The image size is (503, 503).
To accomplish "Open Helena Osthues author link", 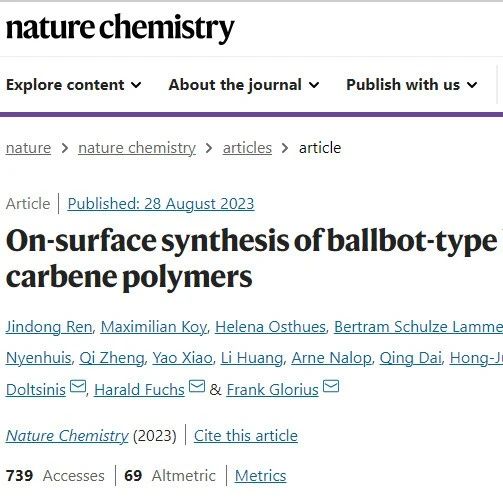I will tap(270, 327).
